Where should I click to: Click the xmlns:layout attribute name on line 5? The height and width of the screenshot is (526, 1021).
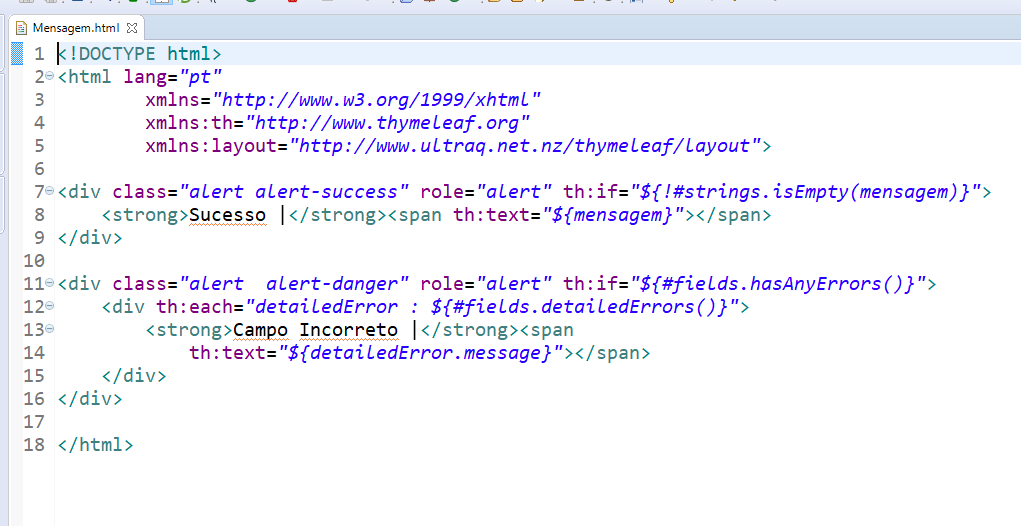[211, 146]
